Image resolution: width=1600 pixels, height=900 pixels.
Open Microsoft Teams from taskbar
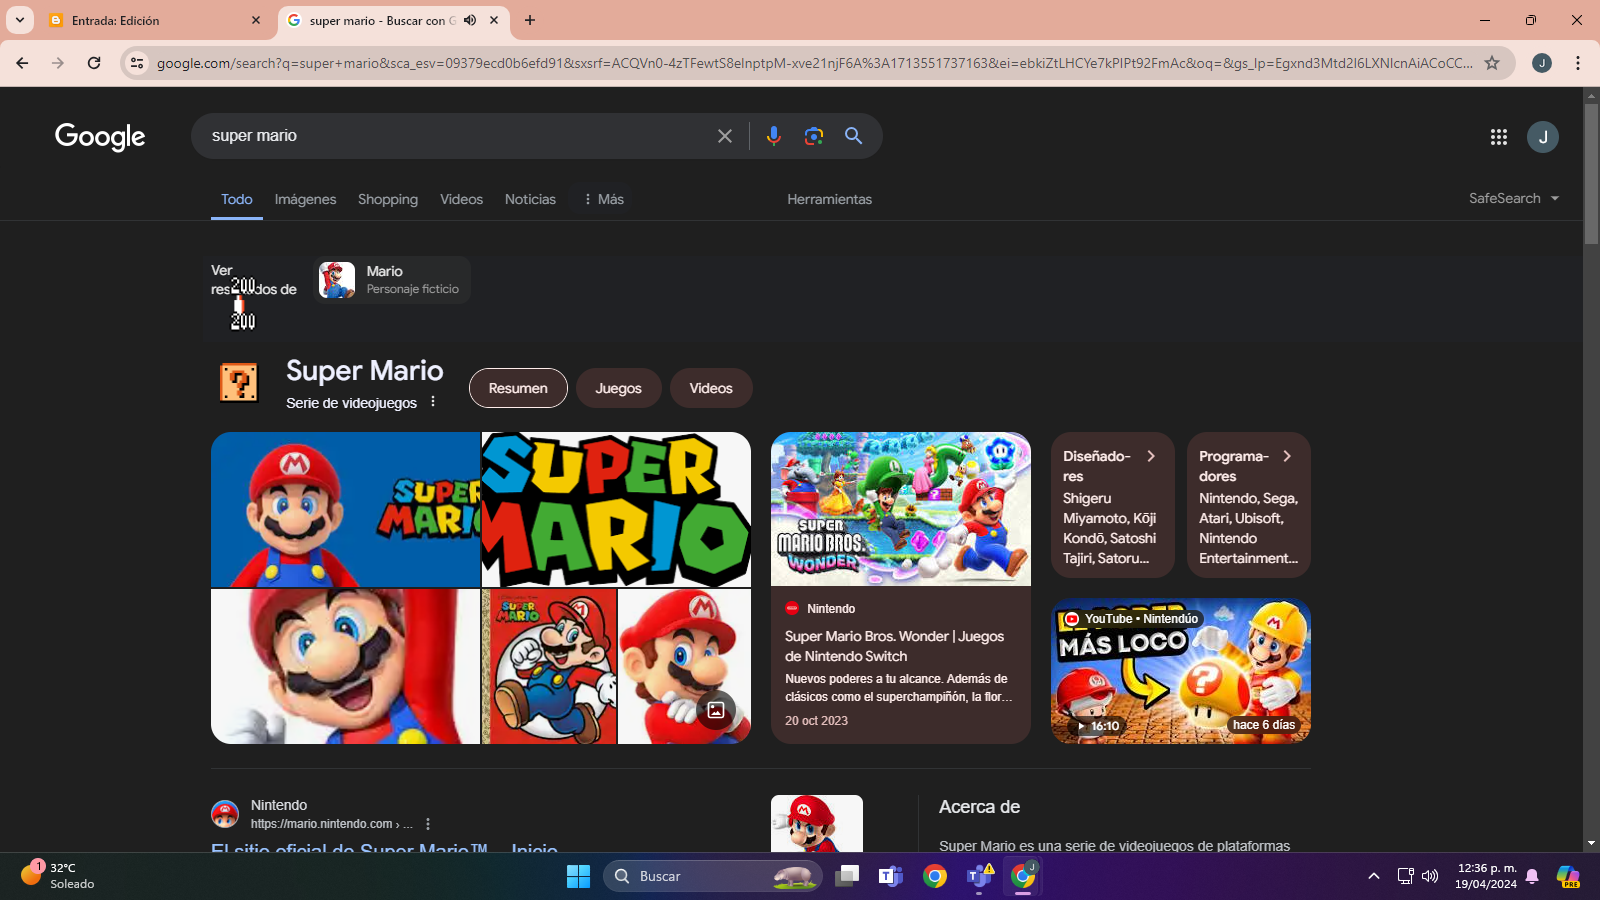pos(890,876)
